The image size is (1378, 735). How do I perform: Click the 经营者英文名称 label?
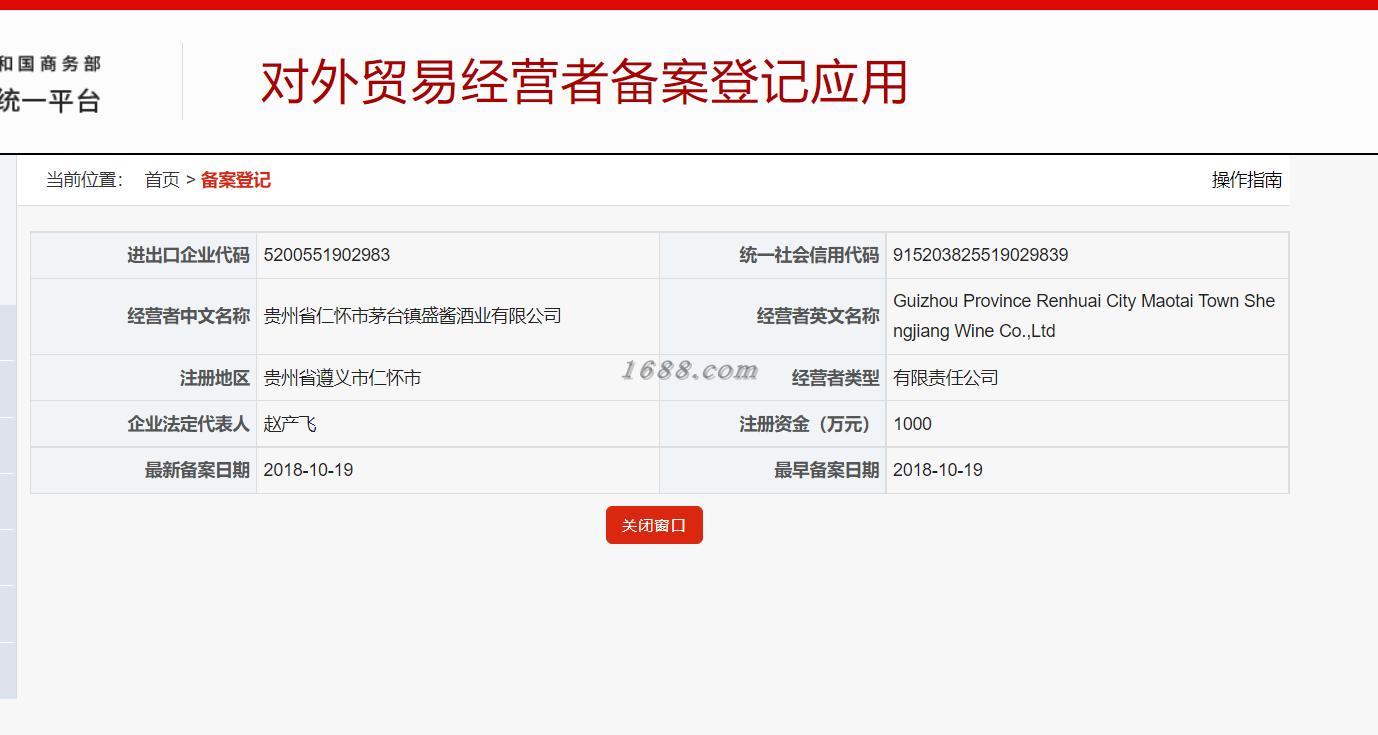pos(818,316)
